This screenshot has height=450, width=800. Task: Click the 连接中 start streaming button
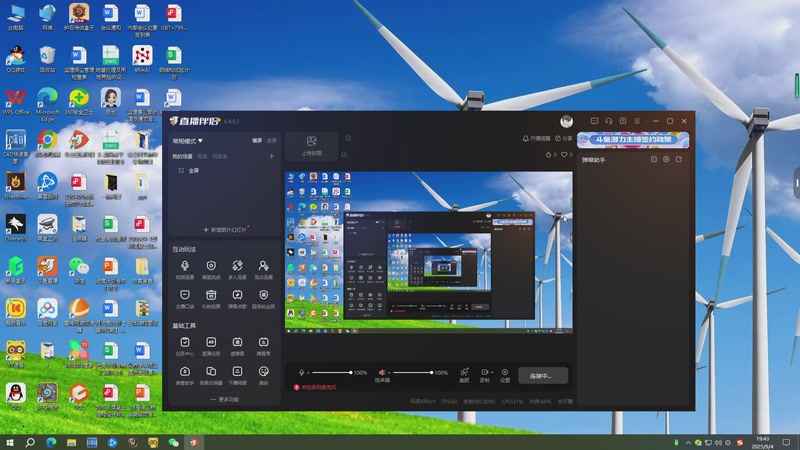[x=543, y=376]
